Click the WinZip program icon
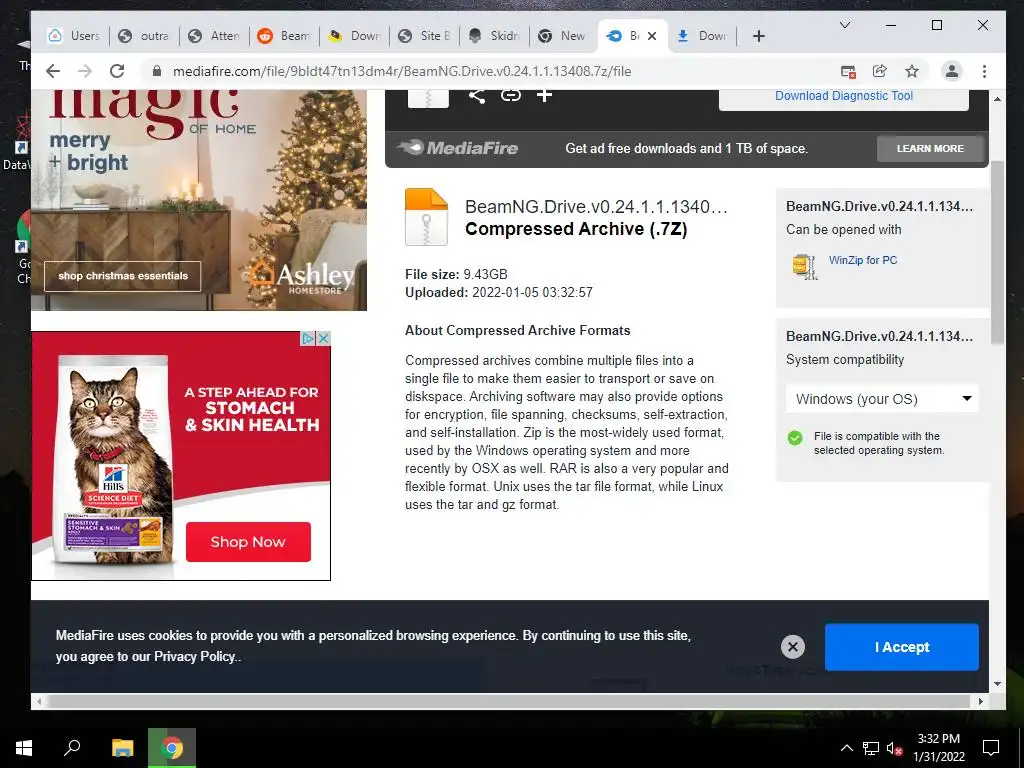The height and width of the screenshot is (768, 1024). [805, 266]
